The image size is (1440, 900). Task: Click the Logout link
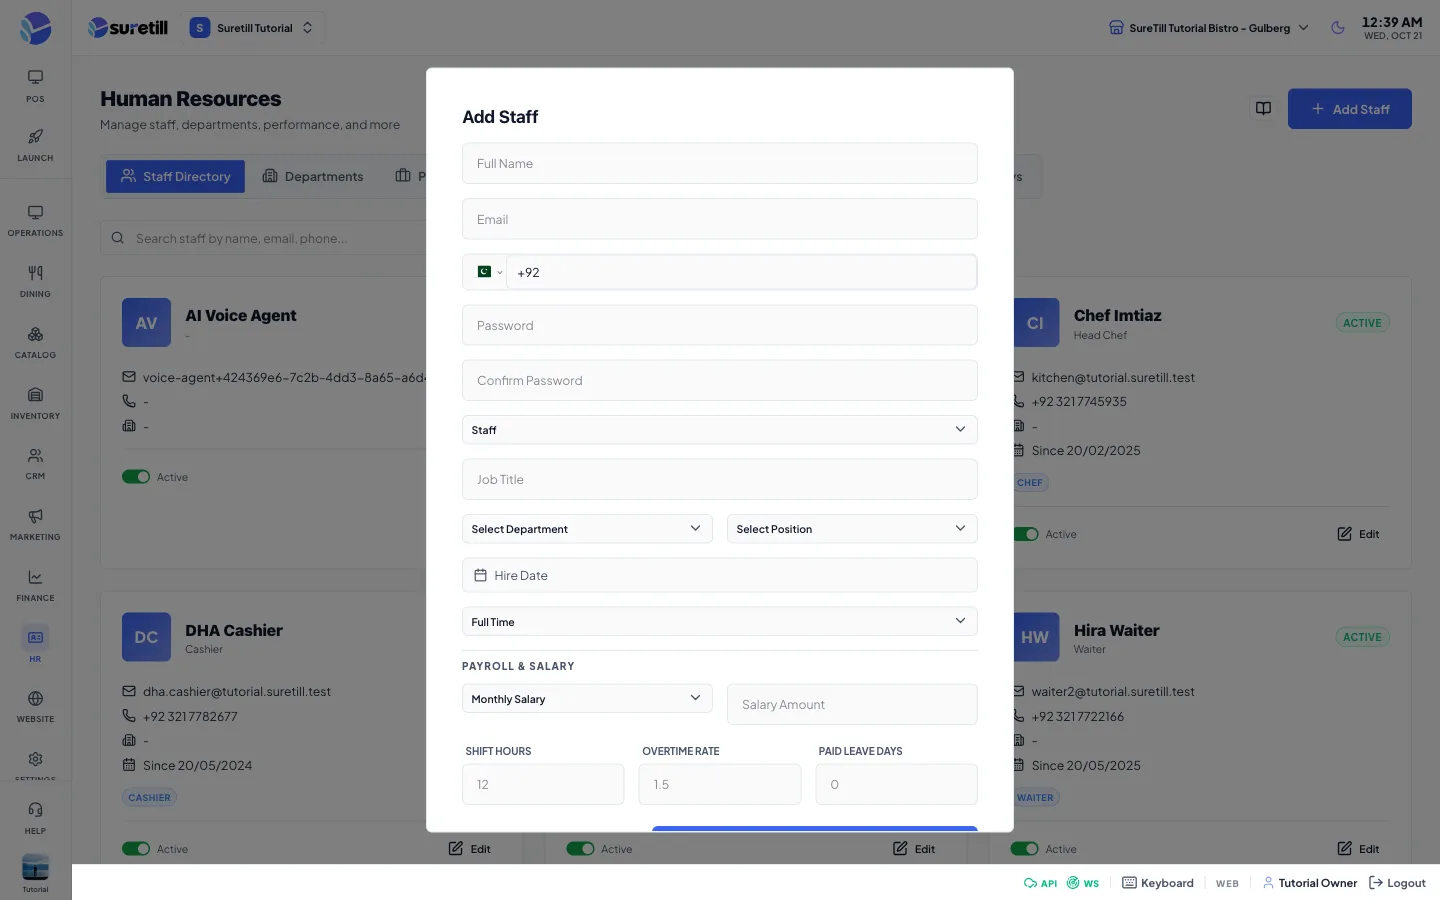(x=1397, y=883)
